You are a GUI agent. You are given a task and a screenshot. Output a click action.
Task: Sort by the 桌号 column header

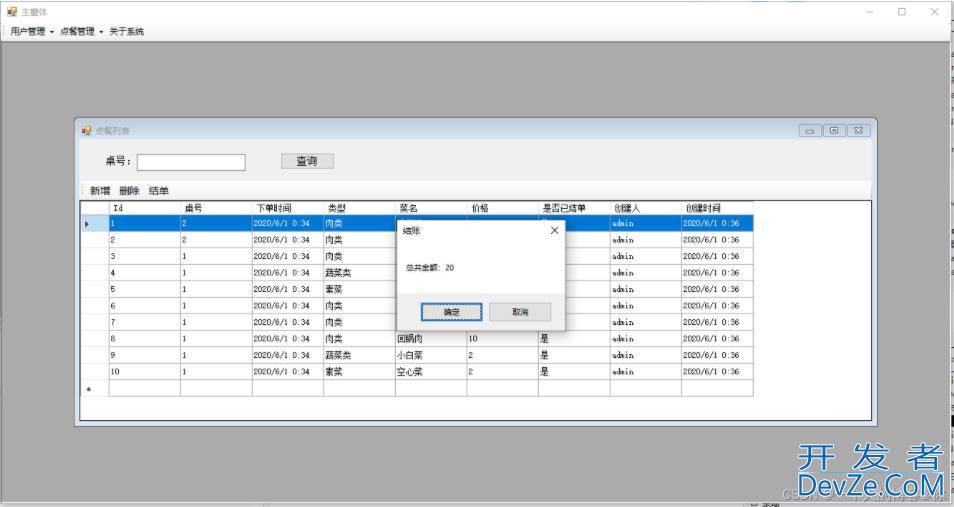point(217,208)
